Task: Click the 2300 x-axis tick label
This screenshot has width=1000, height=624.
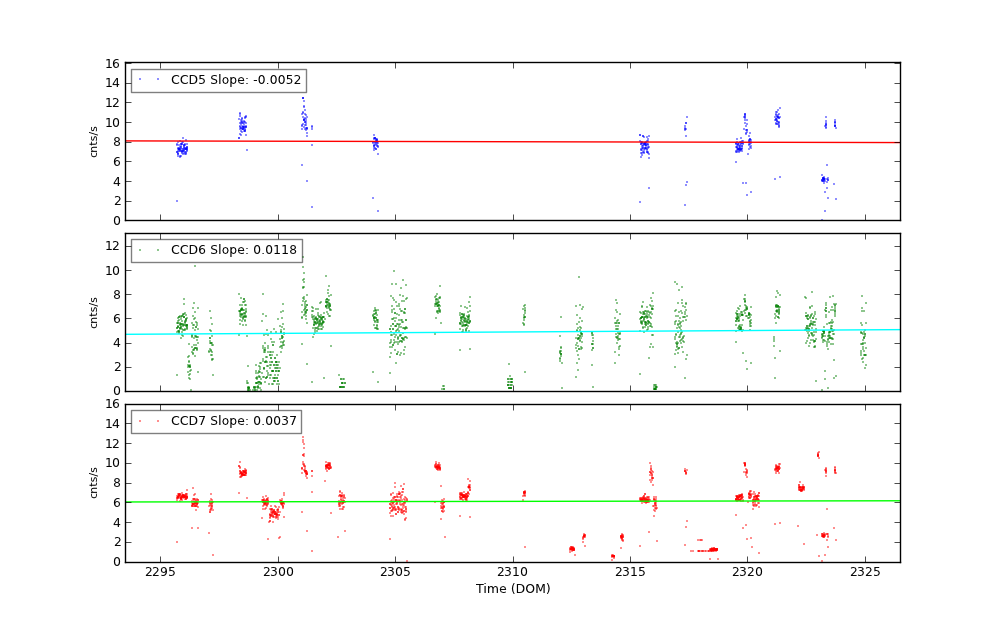Action: coord(278,572)
